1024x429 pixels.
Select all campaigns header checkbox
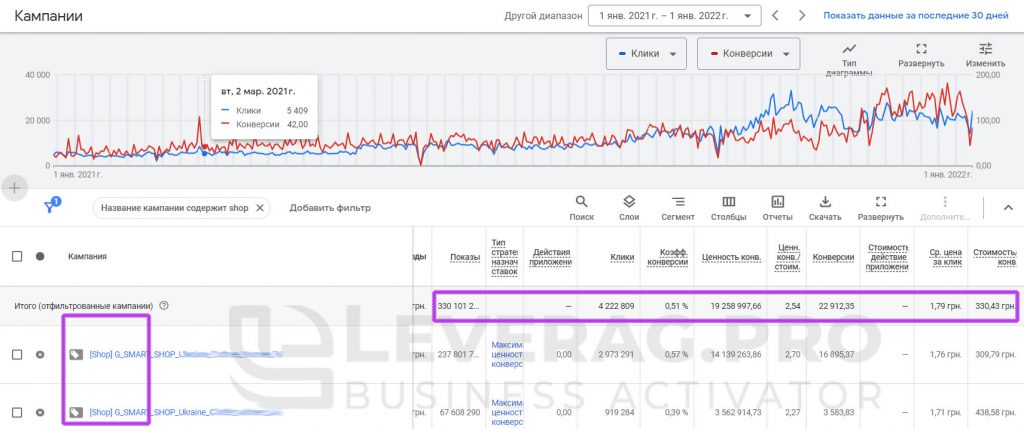17,257
